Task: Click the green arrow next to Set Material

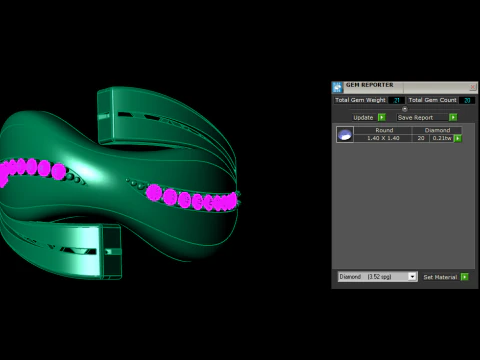Action: click(465, 277)
